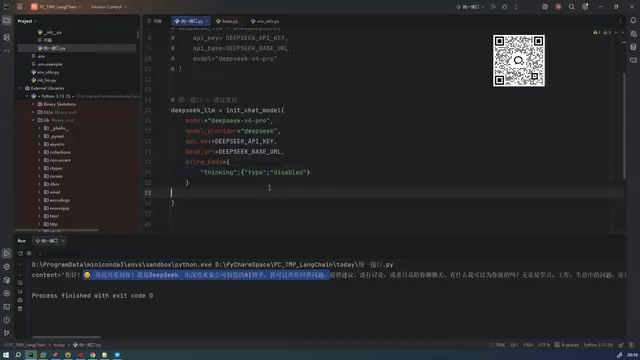Open editor tabs more options menu
Screen dimensions: 640x360
pyautogui.click(x=620, y=21)
